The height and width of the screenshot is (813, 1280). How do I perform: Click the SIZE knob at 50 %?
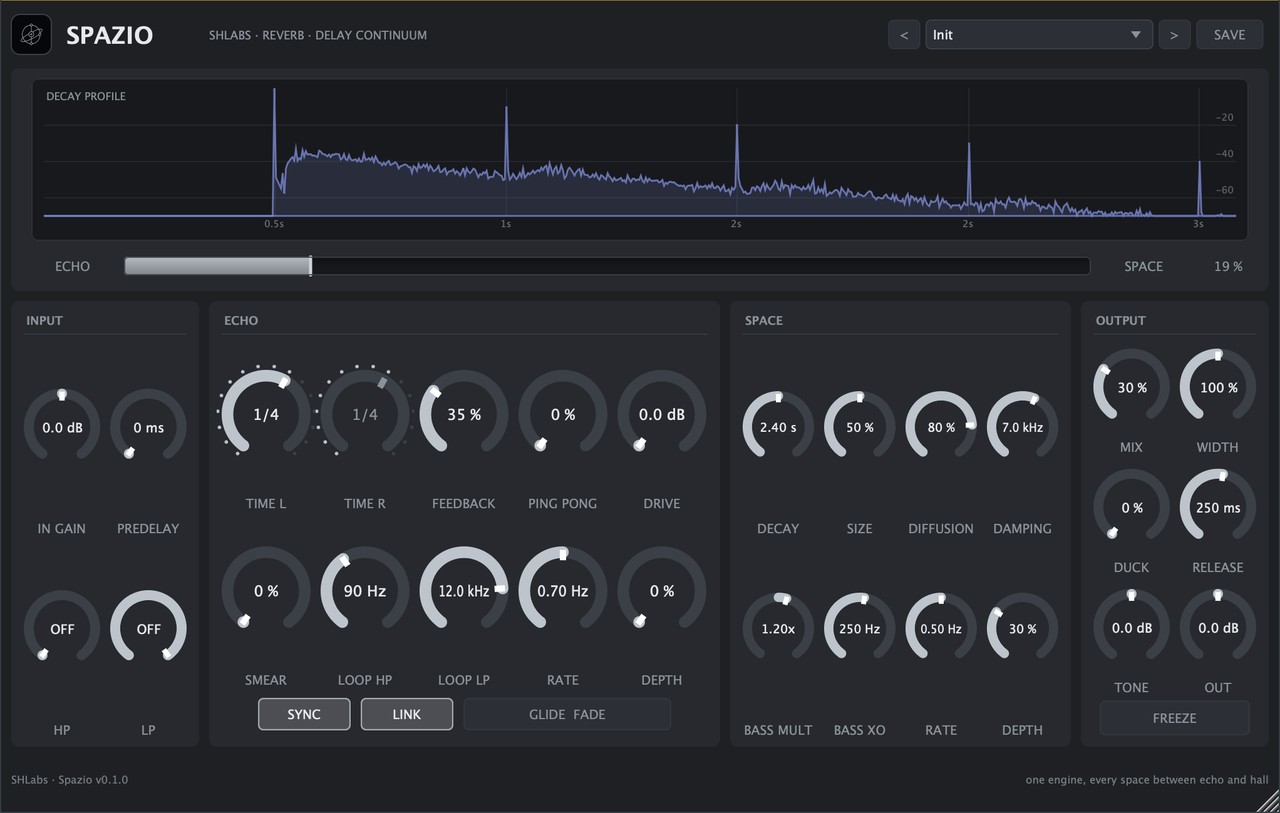[860, 427]
